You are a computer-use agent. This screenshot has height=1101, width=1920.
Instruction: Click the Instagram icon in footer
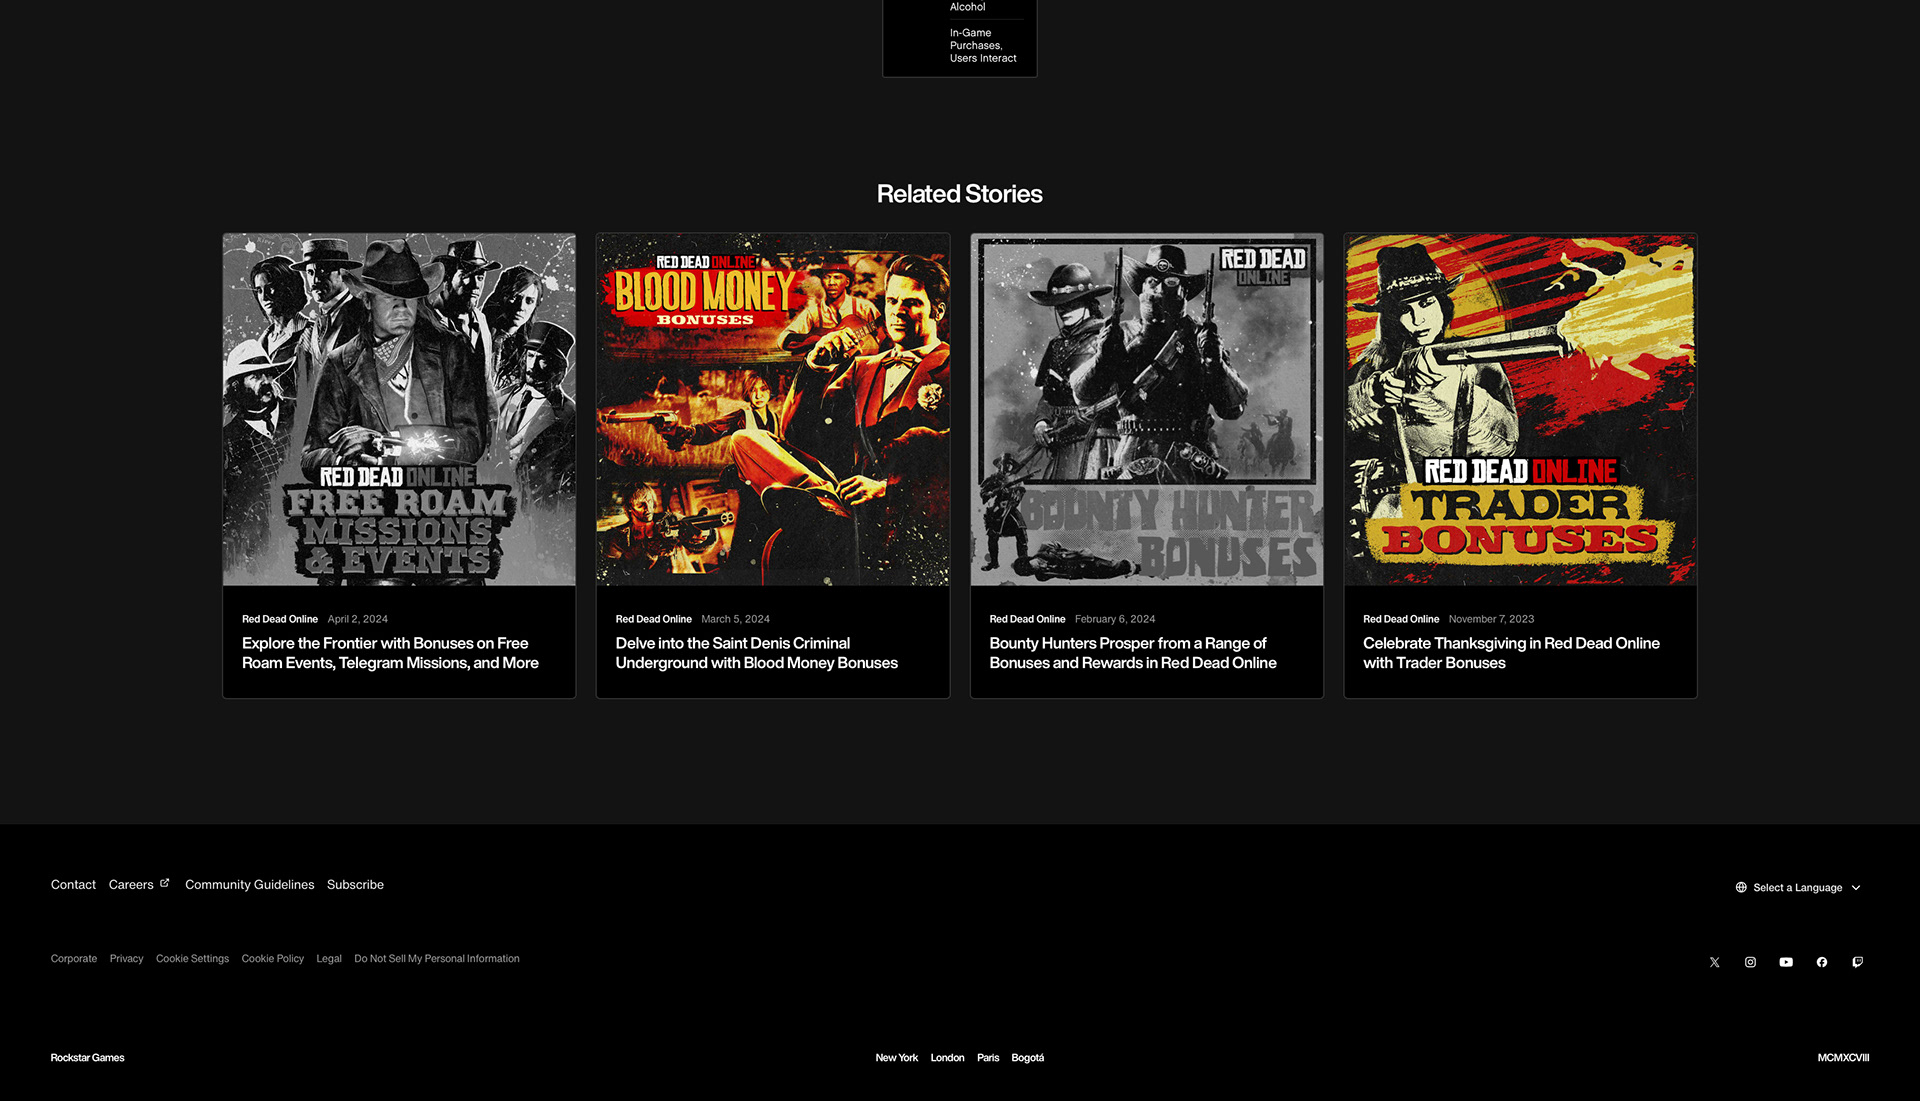pos(1750,962)
